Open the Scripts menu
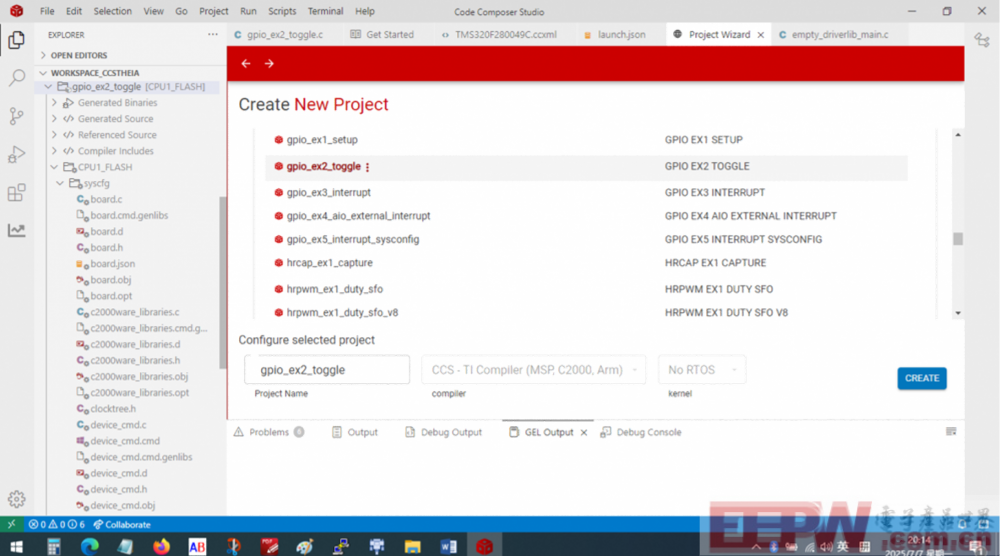The width and height of the screenshot is (1000, 556). (x=282, y=11)
